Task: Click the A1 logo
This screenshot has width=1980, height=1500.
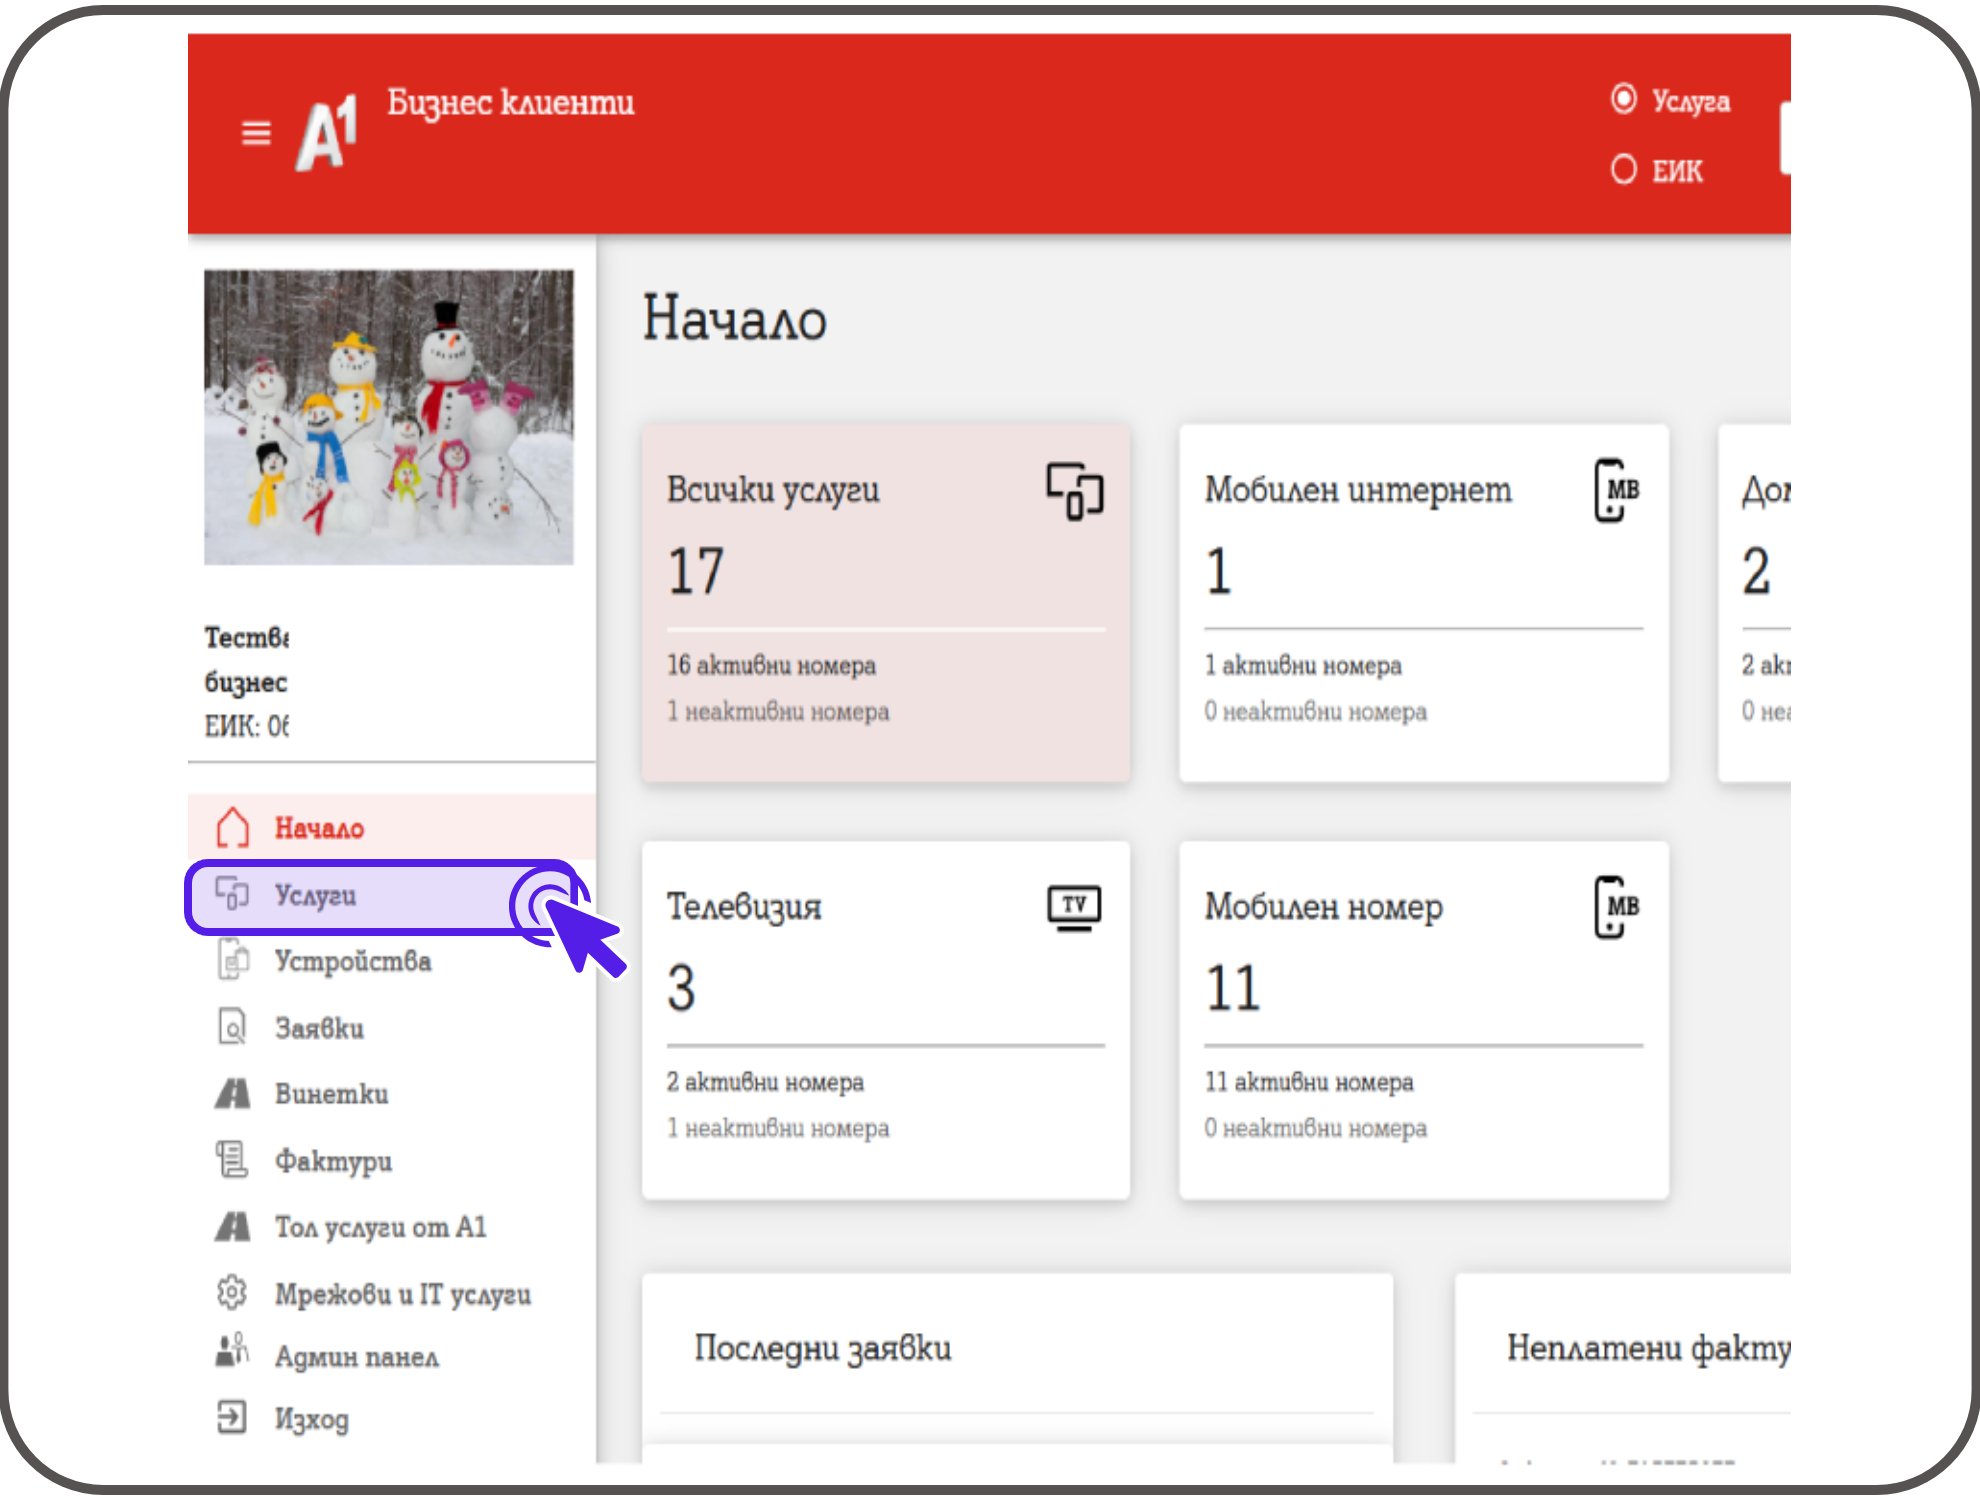Action: pyautogui.click(x=327, y=133)
